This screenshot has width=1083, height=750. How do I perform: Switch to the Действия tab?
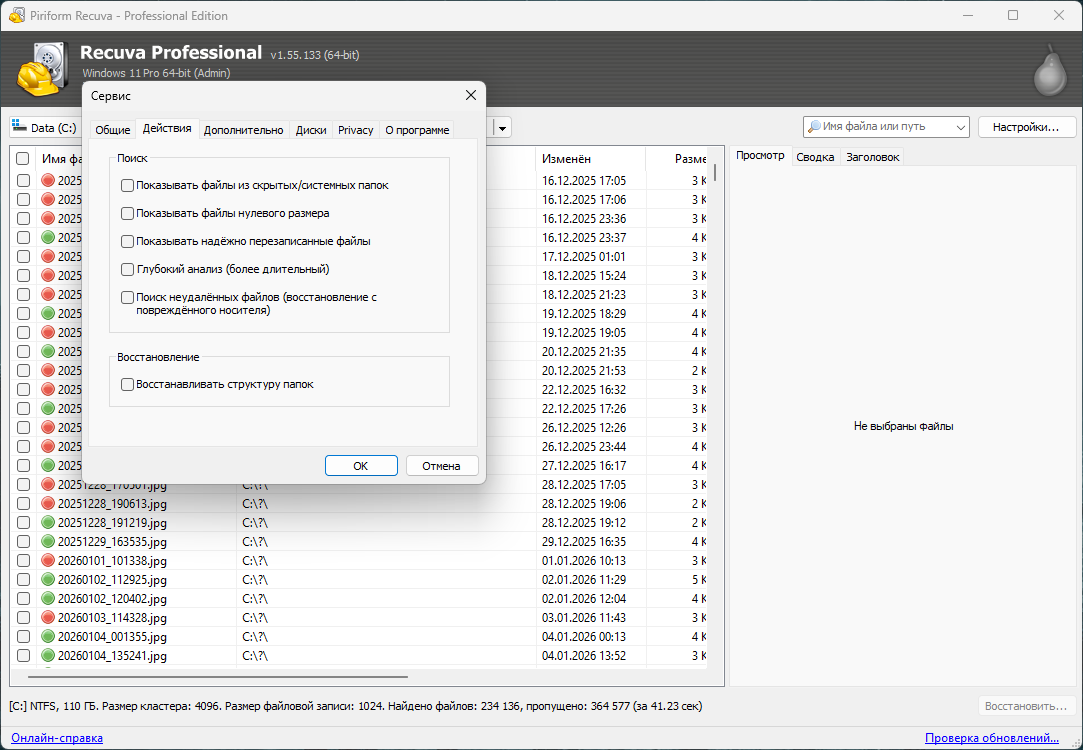pos(167,128)
